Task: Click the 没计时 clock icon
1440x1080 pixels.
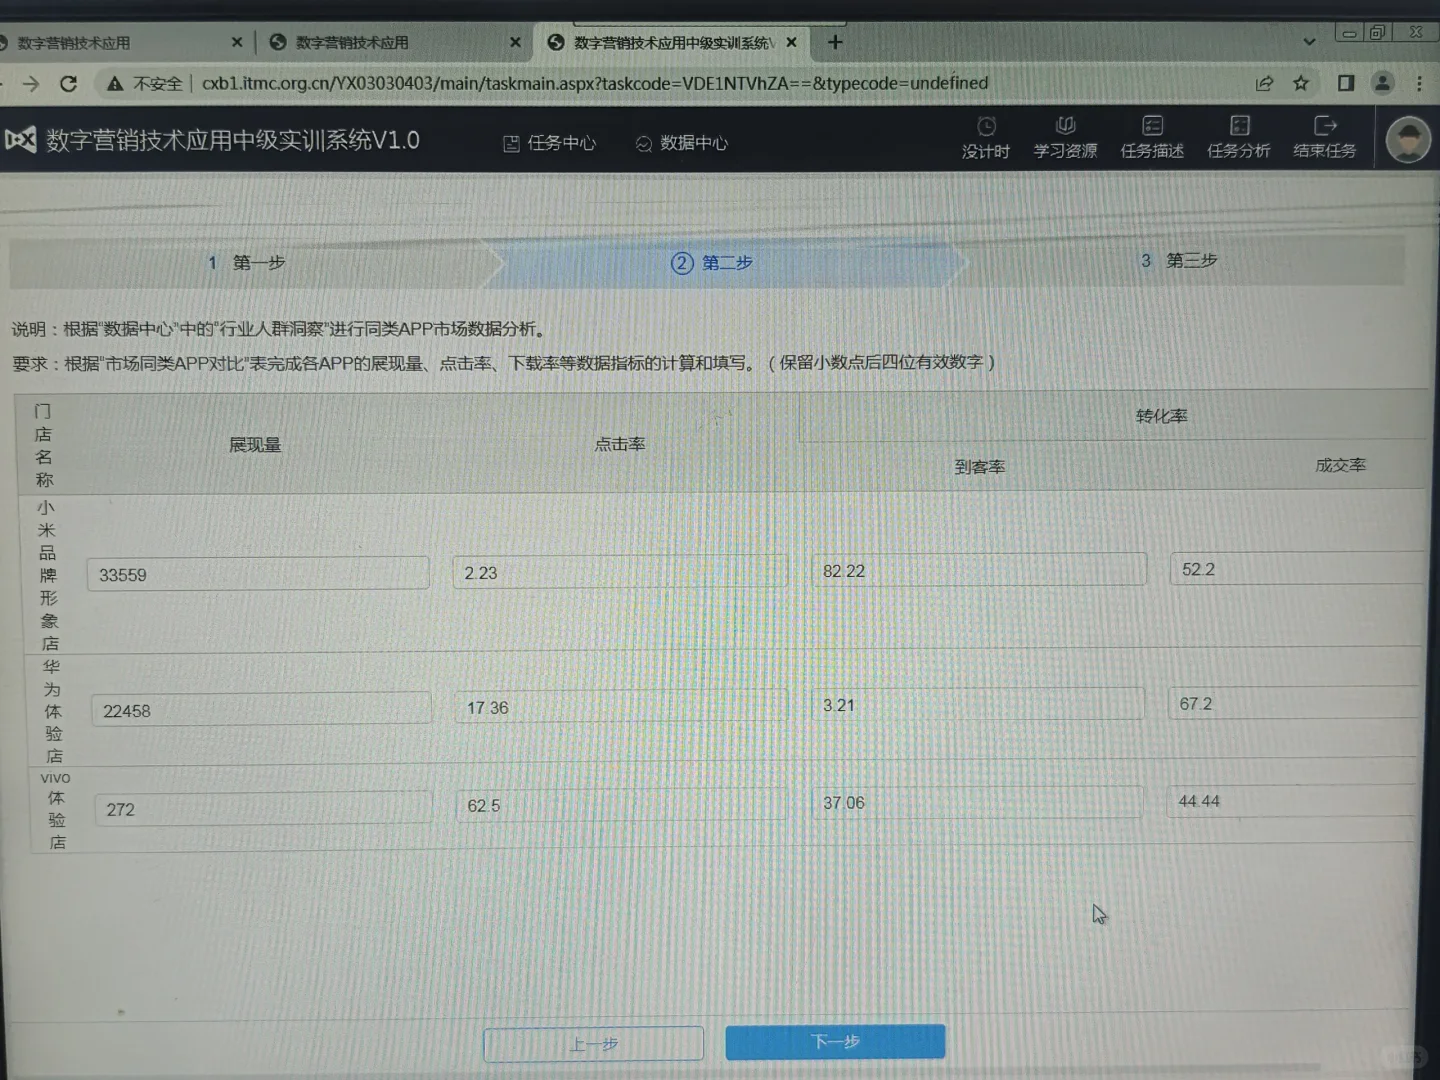Action: click(986, 126)
